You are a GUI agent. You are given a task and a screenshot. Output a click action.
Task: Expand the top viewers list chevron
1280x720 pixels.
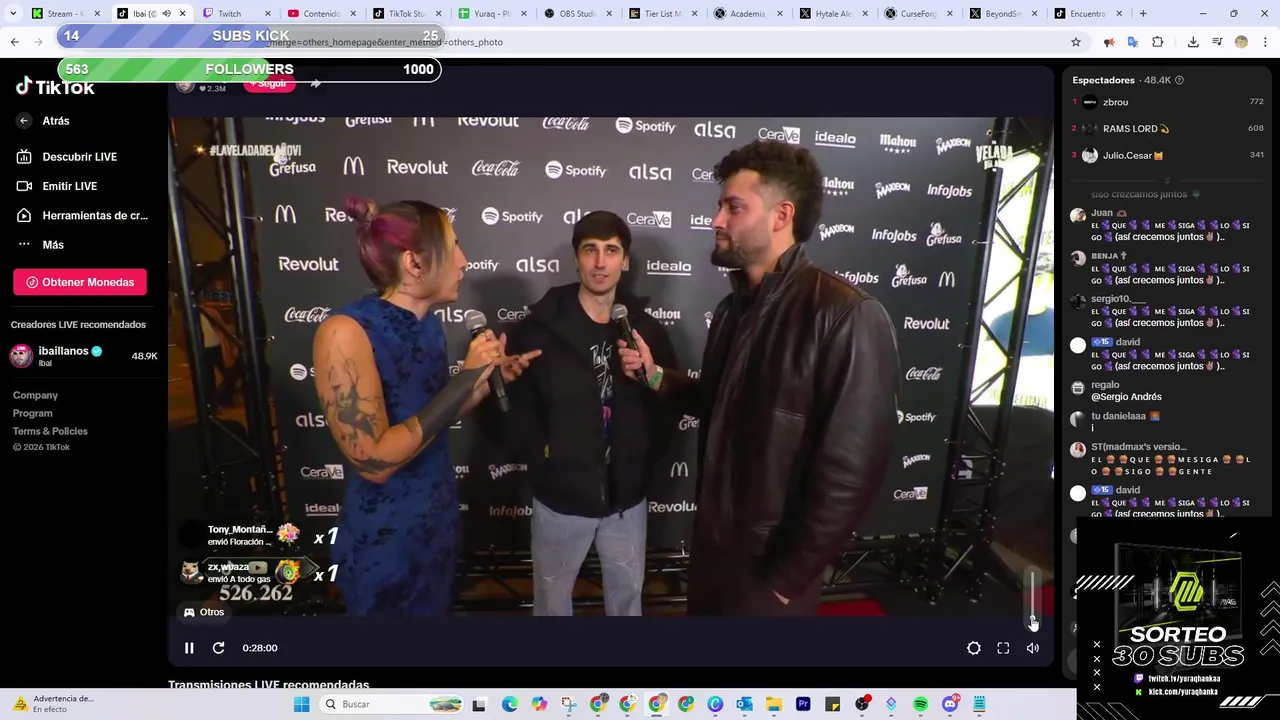pos(1168,181)
